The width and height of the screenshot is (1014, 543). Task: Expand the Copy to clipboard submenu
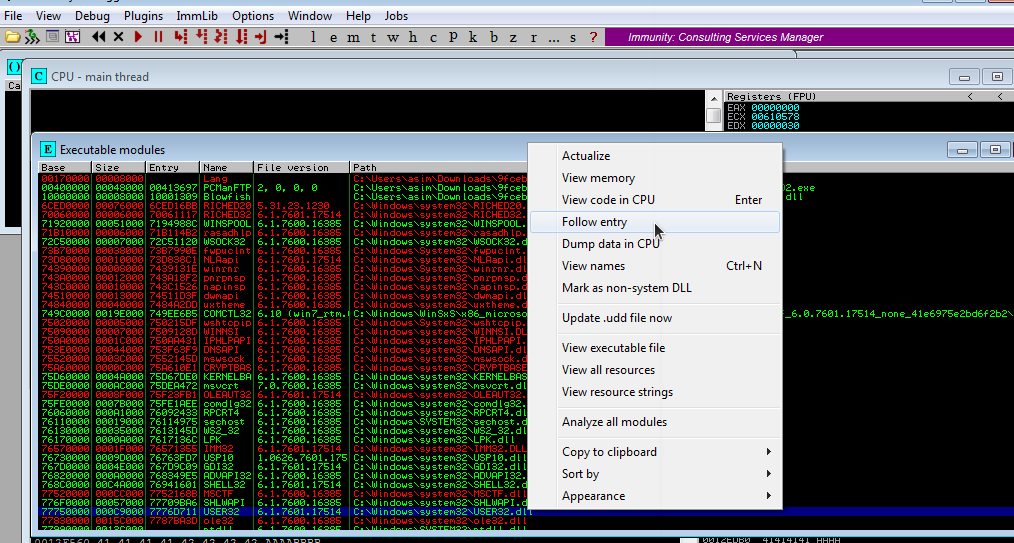654,452
